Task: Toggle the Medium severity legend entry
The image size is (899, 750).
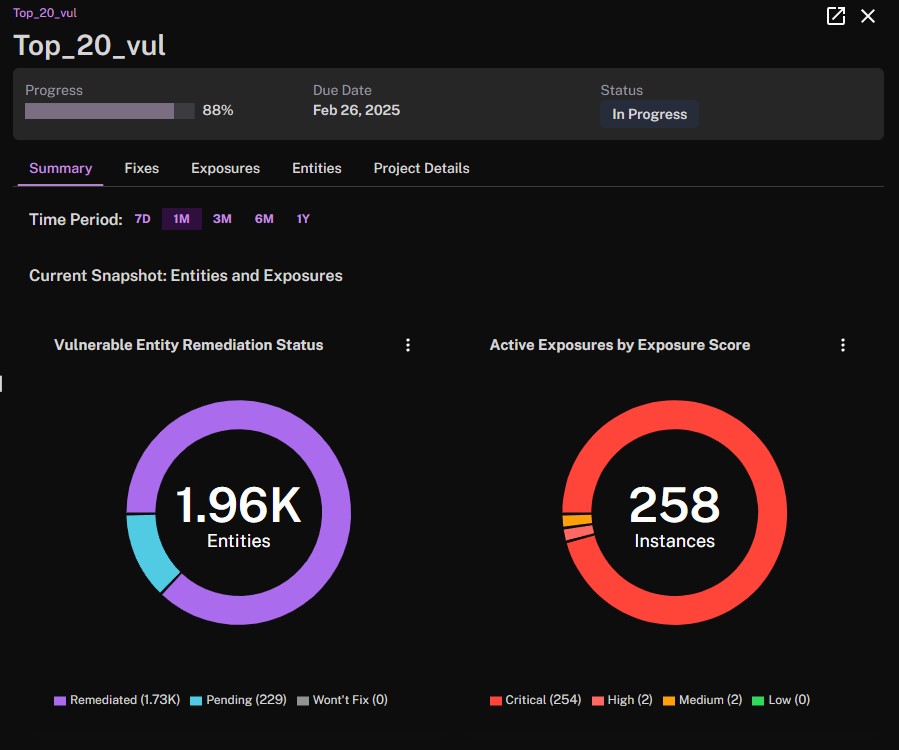Action: tap(702, 700)
